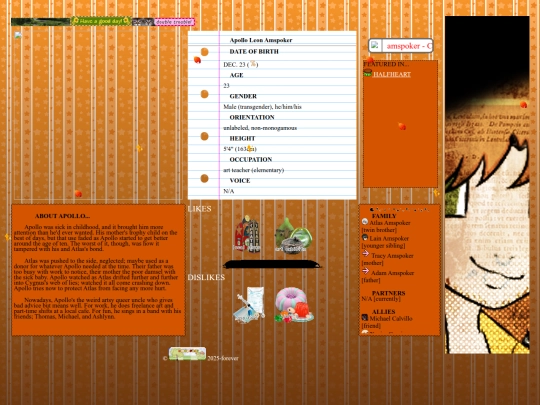Viewport: 540px width, 405px height.
Task: Click the pastel footer badge next to 2025-forever
Action: (x=187, y=354)
